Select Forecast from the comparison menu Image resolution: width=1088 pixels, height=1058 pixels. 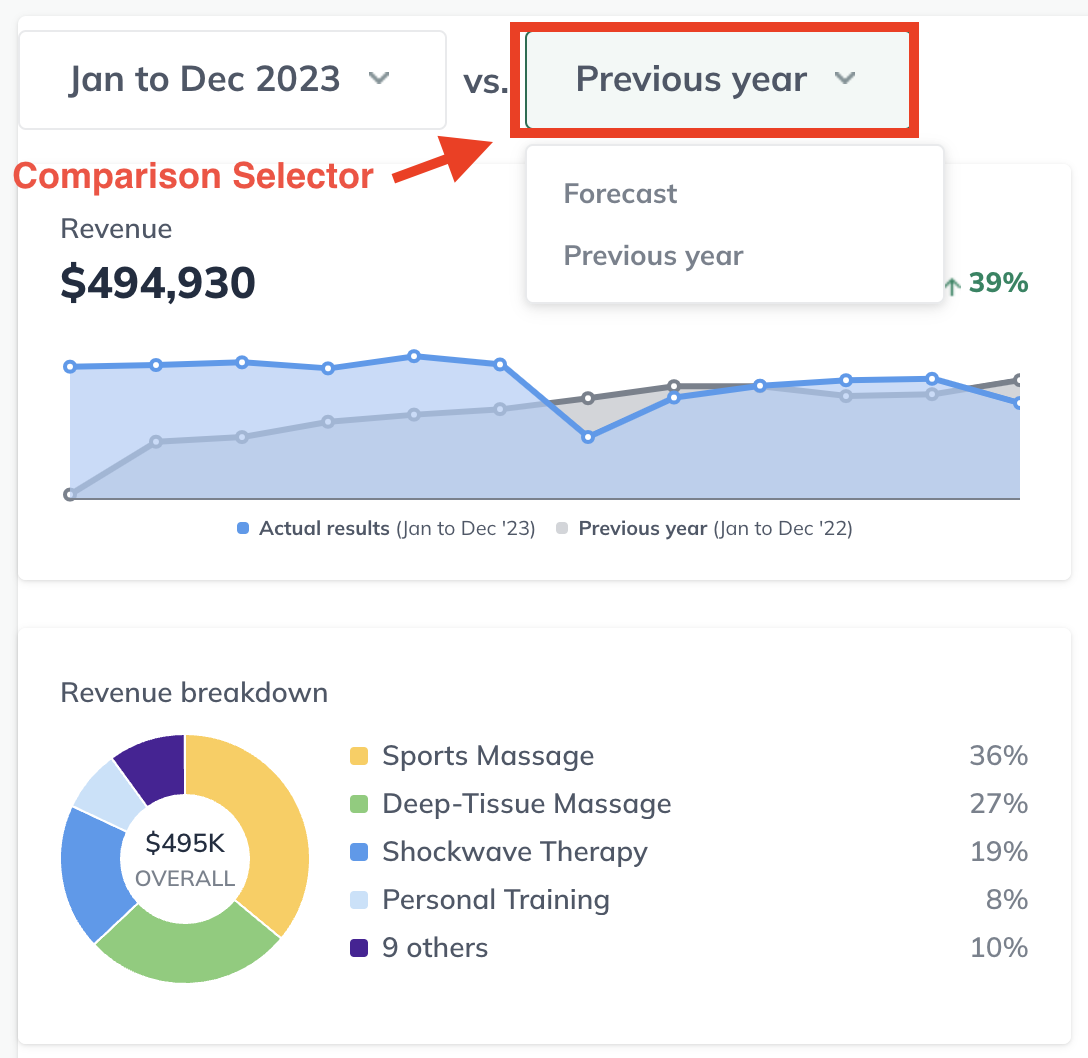click(x=620, y=193)
